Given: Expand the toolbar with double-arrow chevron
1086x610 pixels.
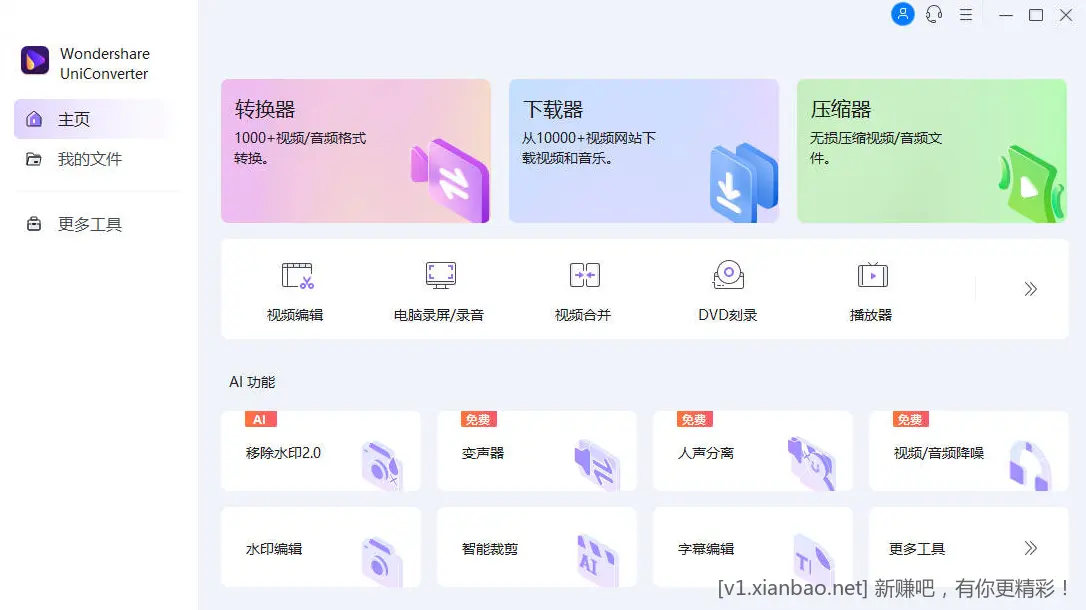Looking at the screenshot, I should coord(1030,289).
